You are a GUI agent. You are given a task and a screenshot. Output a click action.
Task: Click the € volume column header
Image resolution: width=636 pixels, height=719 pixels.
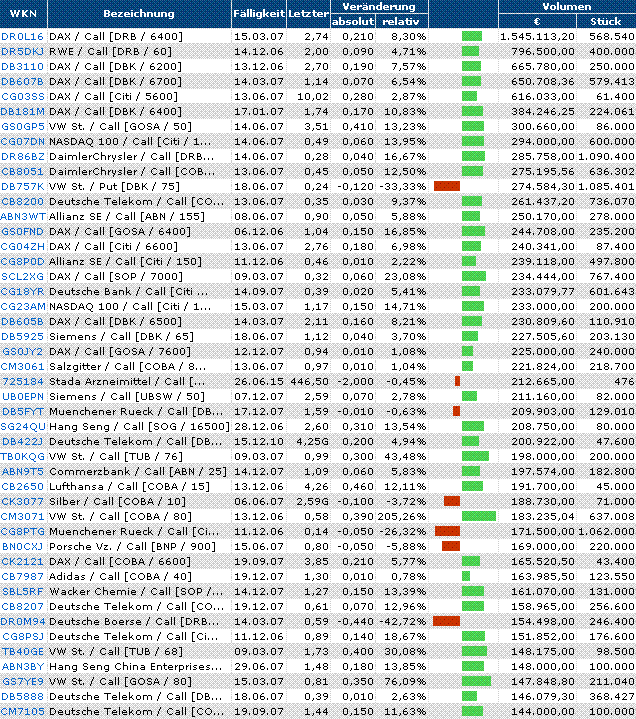point(537,22)
